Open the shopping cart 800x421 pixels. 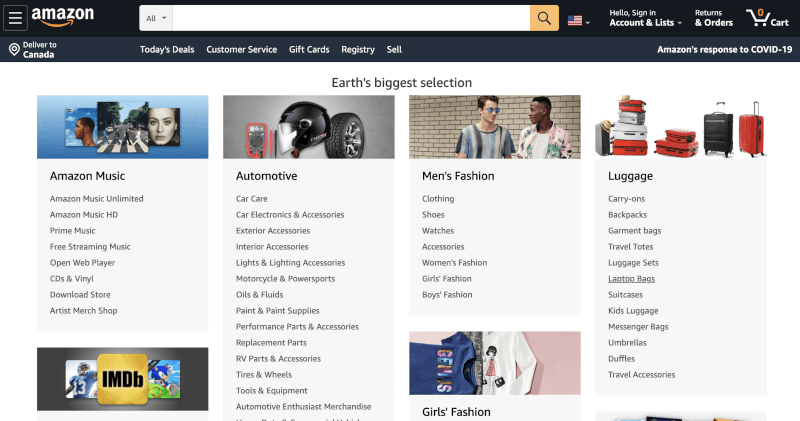(767, 18)
